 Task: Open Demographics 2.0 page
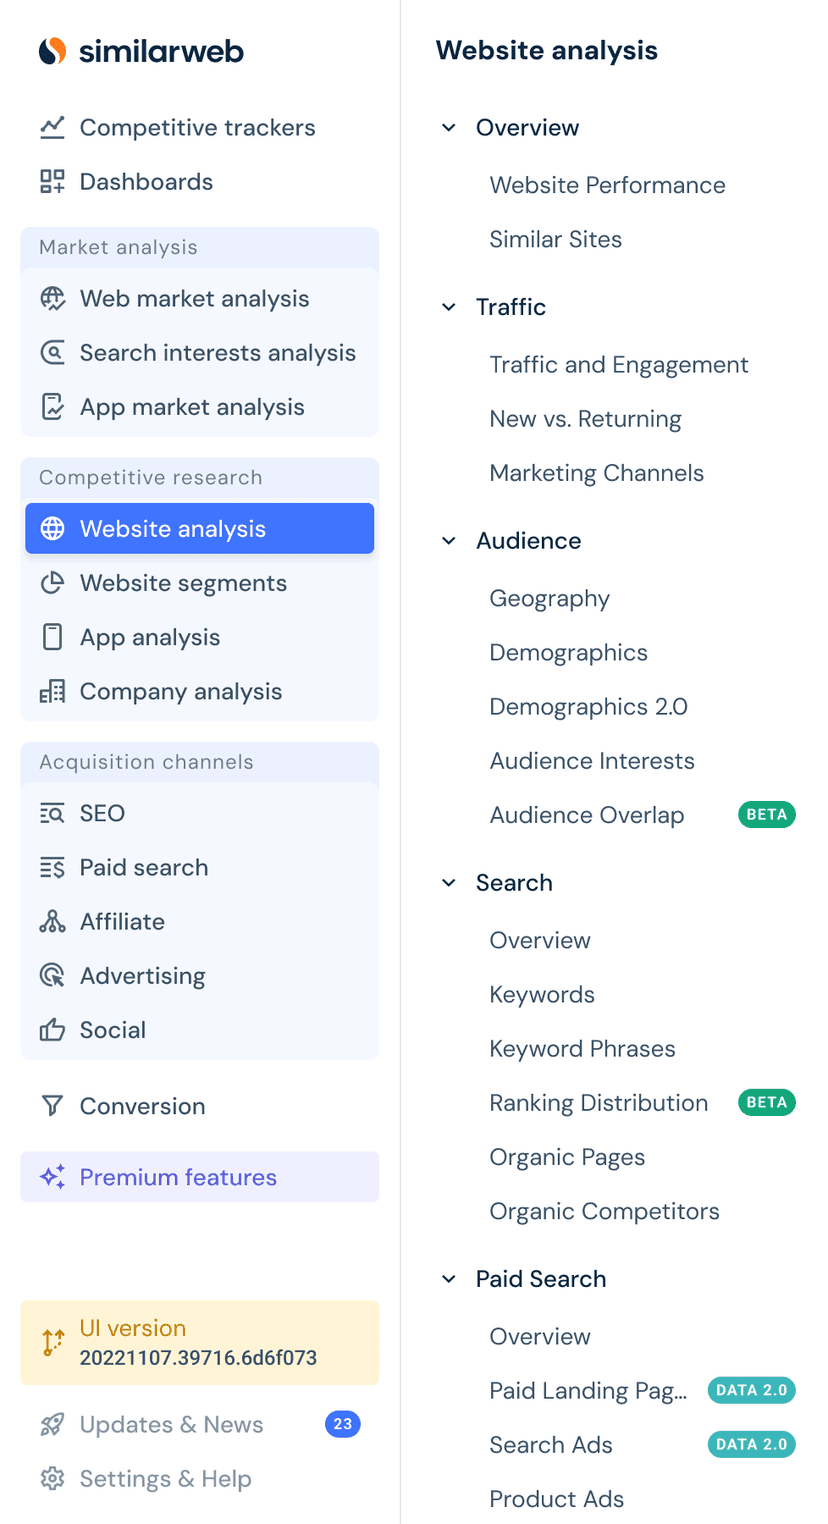588,706
